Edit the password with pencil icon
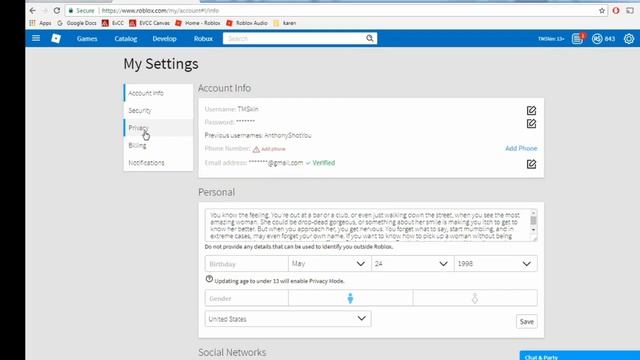Screen dimensions: 640x360 click(531, 124)
